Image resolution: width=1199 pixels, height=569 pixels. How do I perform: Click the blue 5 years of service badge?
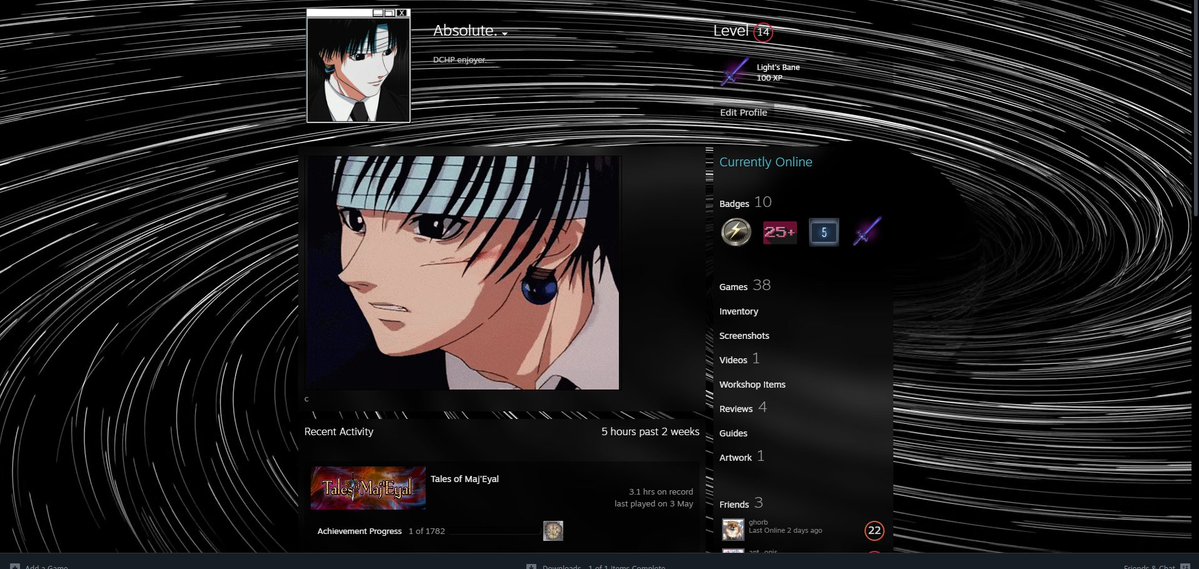click(x=824, y=232)
